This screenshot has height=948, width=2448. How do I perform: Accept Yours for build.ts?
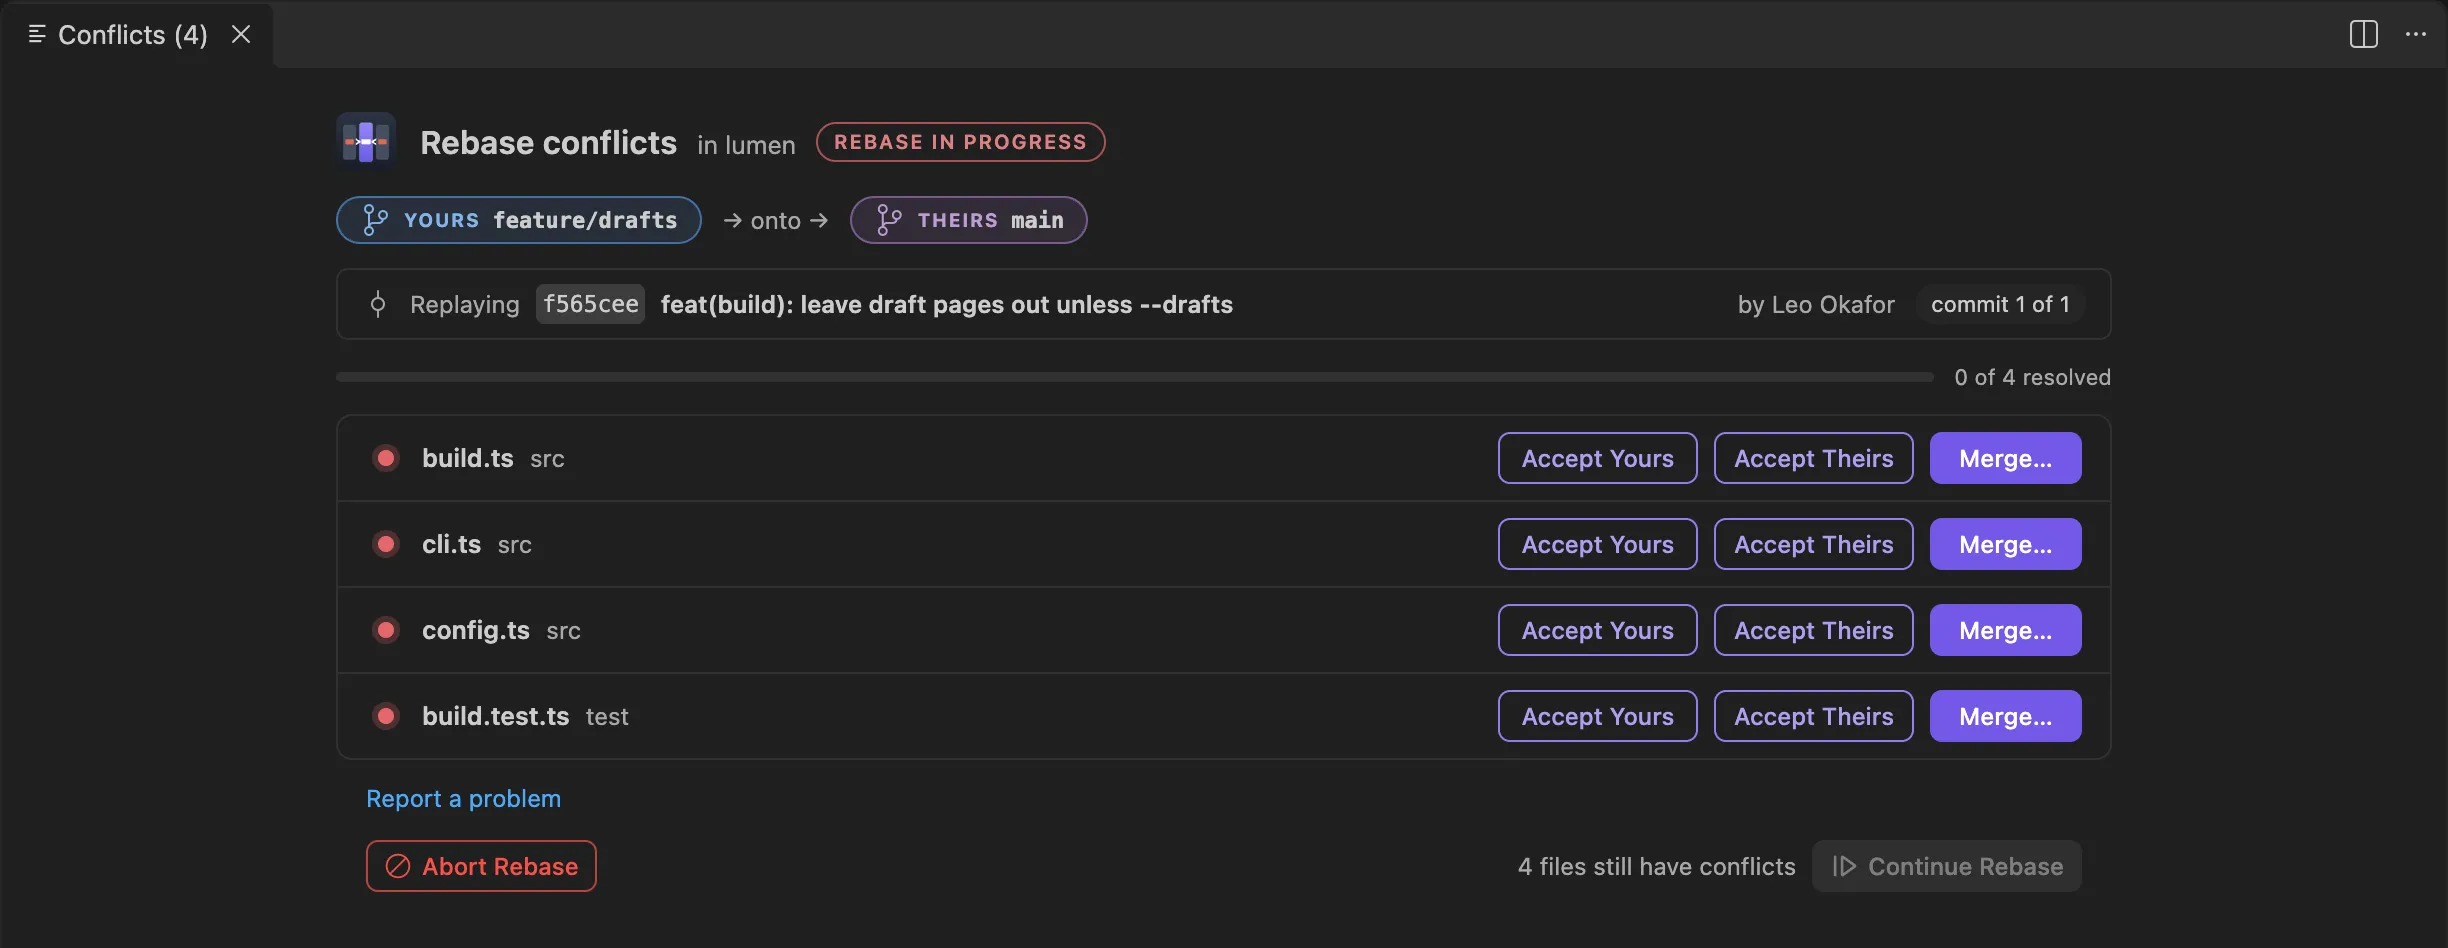1598,458
